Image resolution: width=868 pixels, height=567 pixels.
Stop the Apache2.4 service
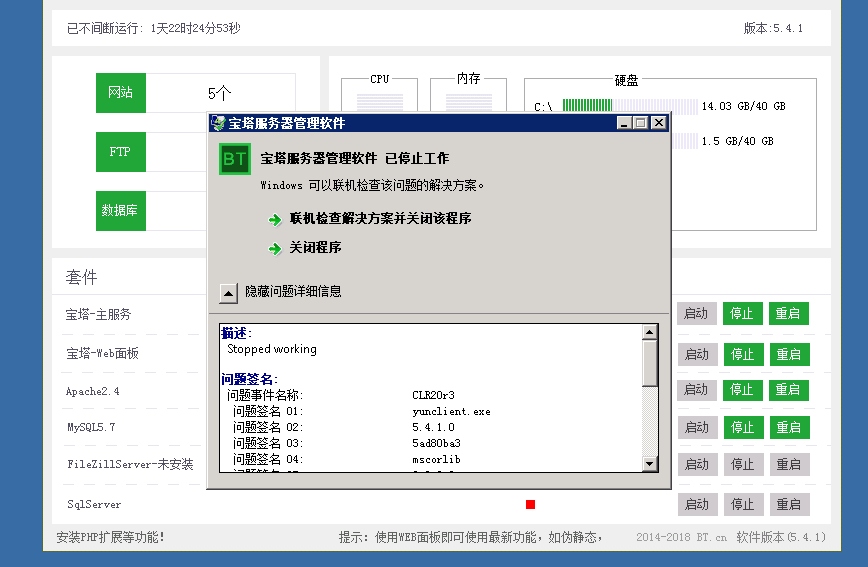(x=742, y=390)
